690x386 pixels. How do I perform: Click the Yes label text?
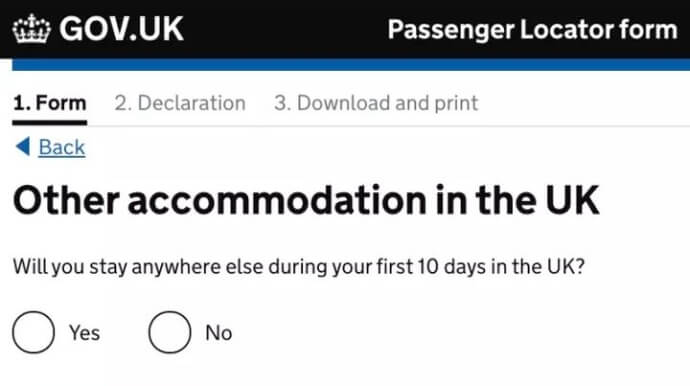(84, 333)
